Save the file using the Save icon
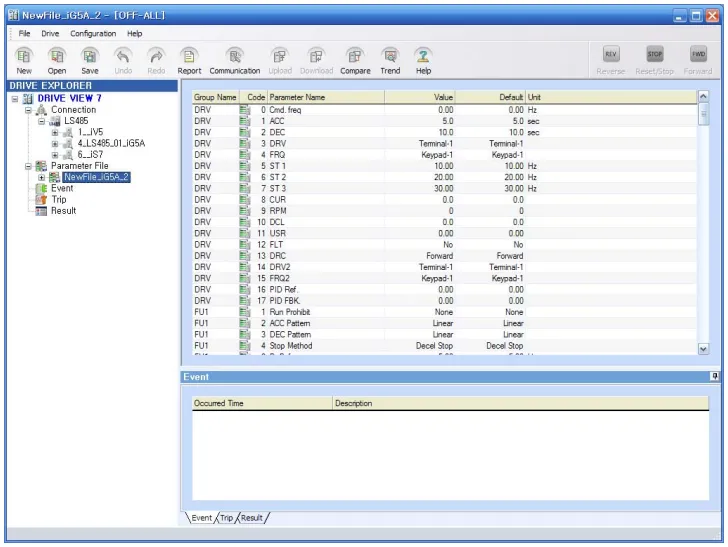Screen dimensions: 728x547 coord(90,57)
